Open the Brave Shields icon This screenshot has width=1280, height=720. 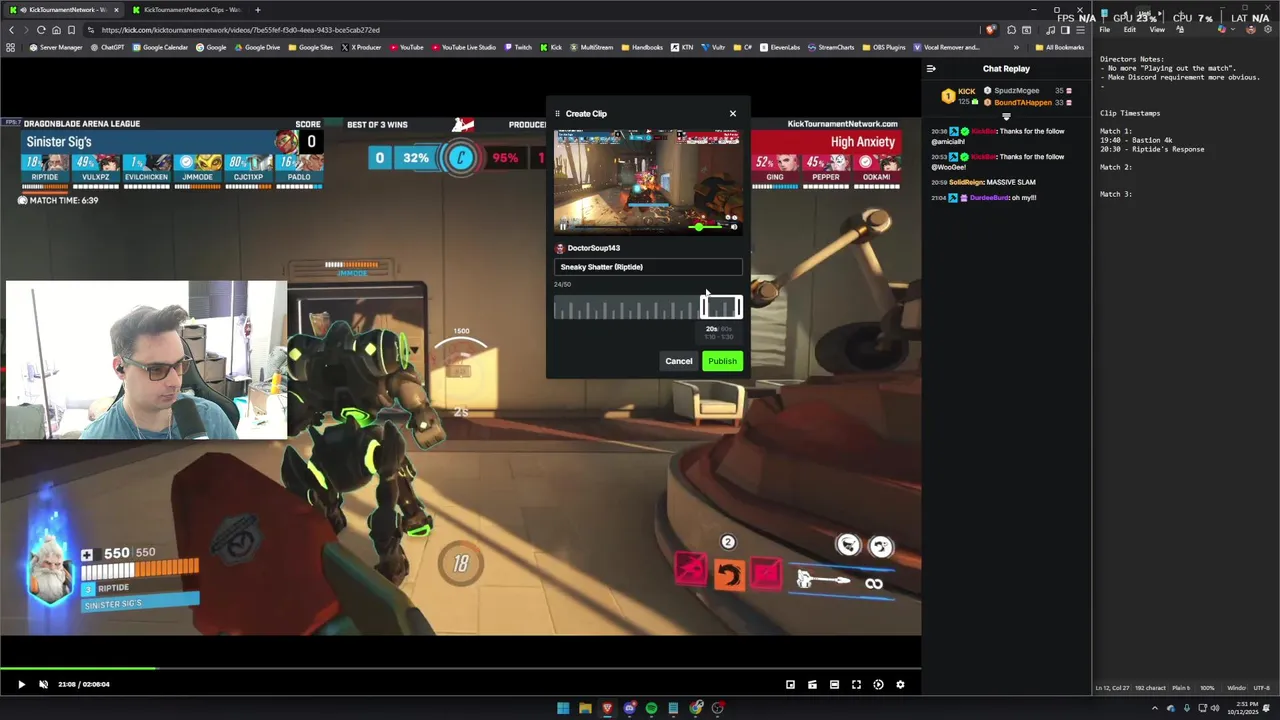coord(991,30)
